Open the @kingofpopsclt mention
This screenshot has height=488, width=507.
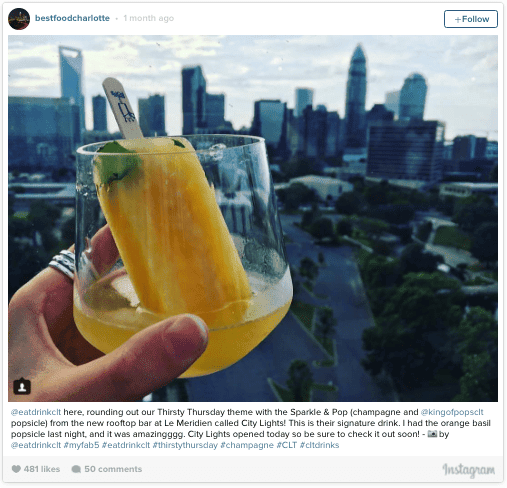(x=452, y=412)
